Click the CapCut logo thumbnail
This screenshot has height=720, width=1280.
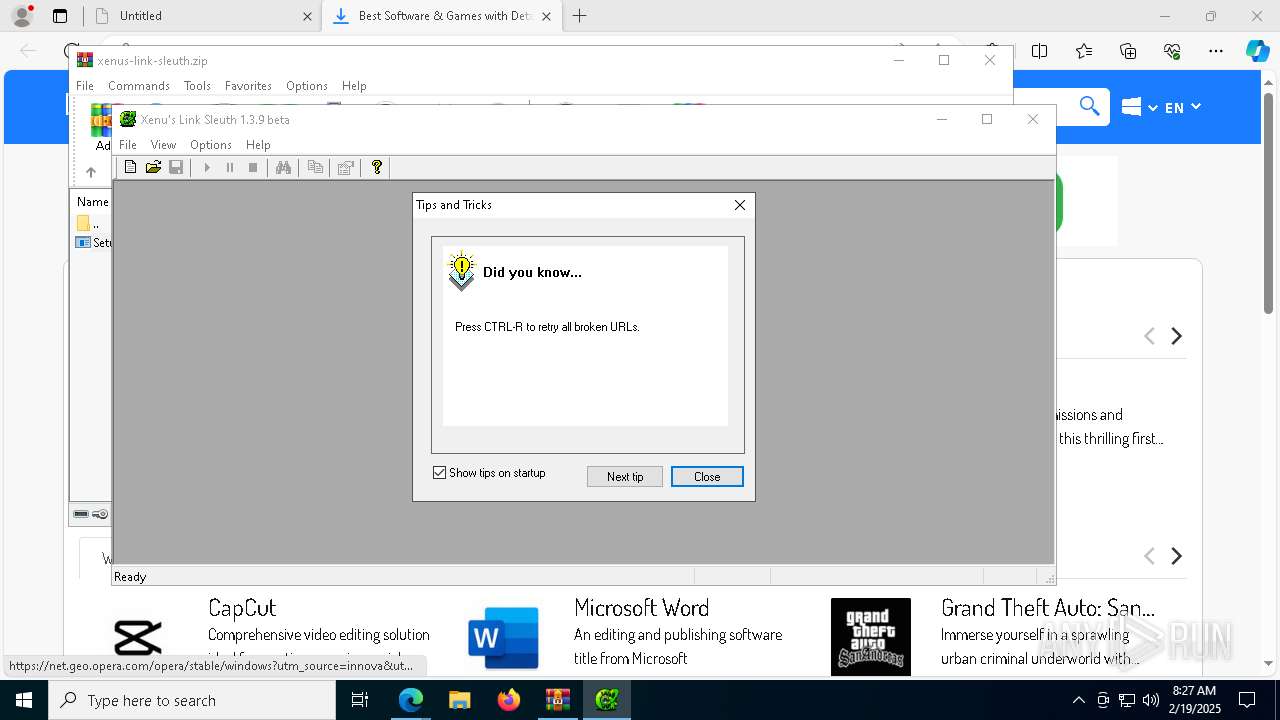138,637
